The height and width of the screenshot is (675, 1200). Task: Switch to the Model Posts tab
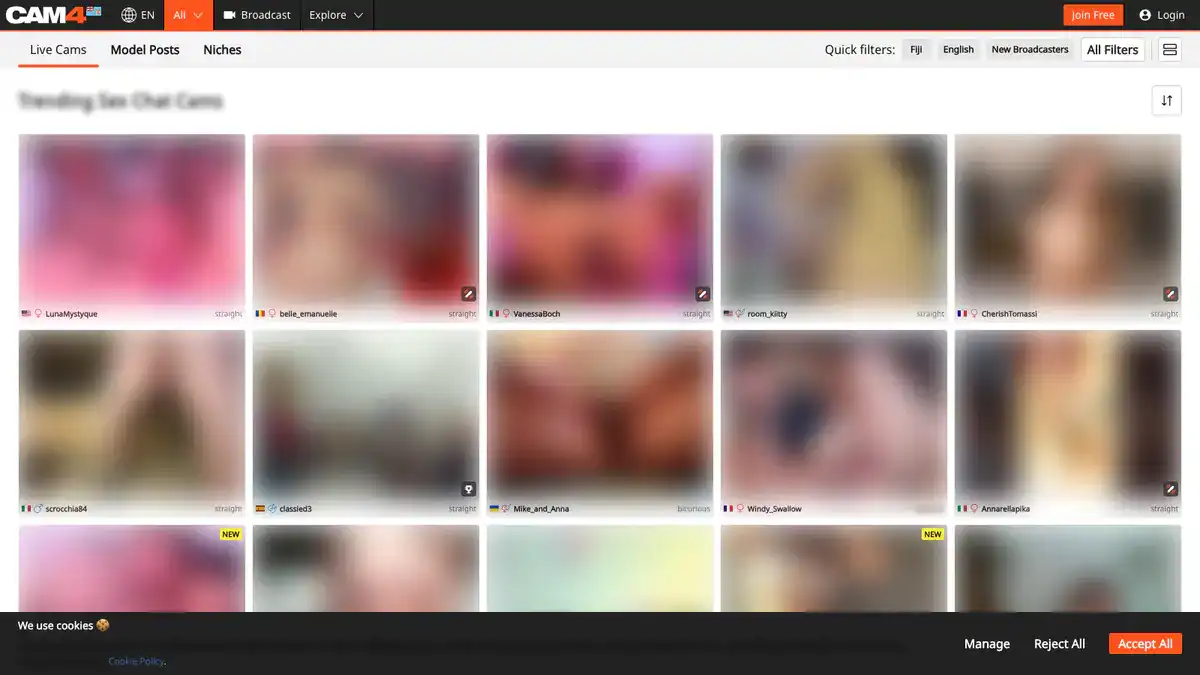(145, 49)
